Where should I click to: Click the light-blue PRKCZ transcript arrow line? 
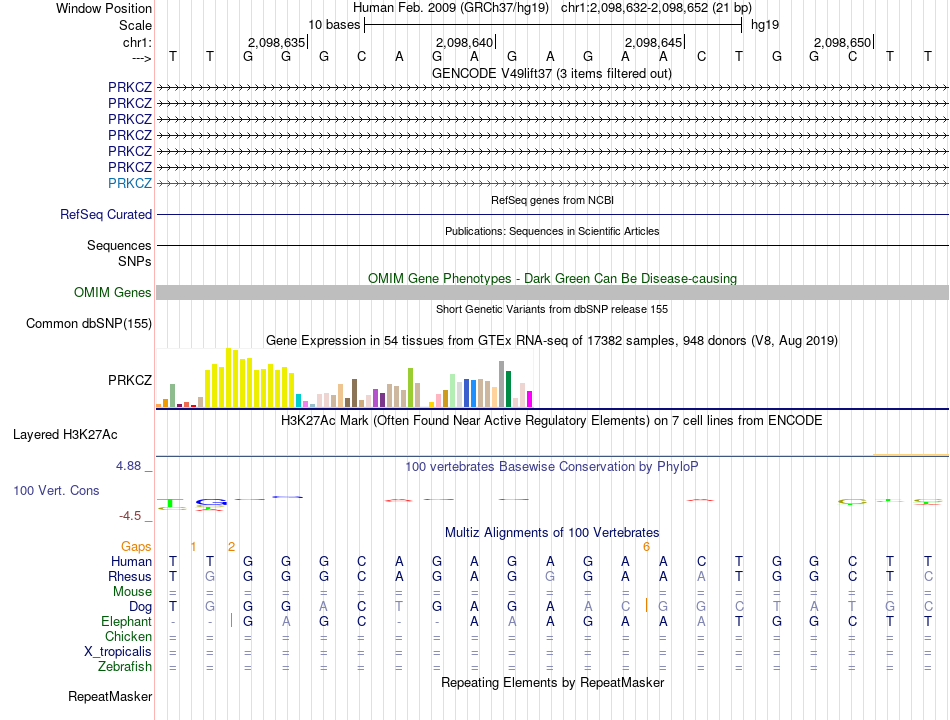click(552, 183)
